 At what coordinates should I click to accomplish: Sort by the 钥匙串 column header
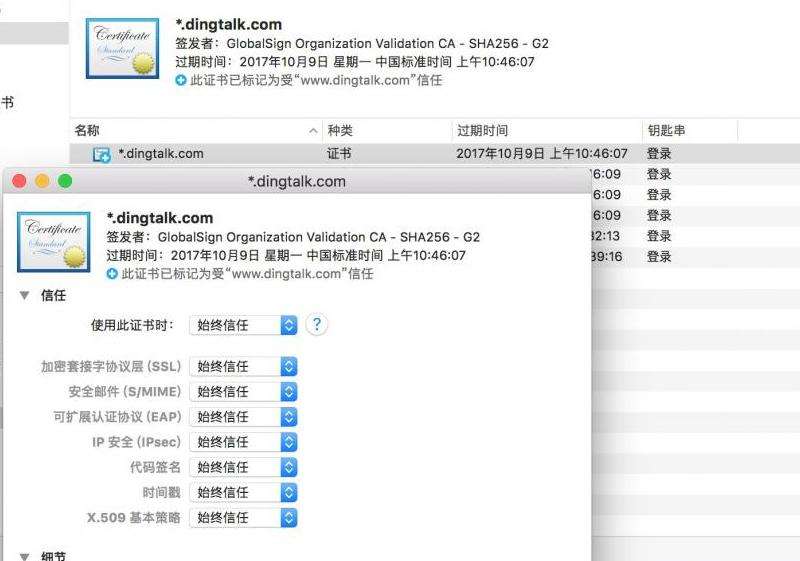tap(690, 131)
